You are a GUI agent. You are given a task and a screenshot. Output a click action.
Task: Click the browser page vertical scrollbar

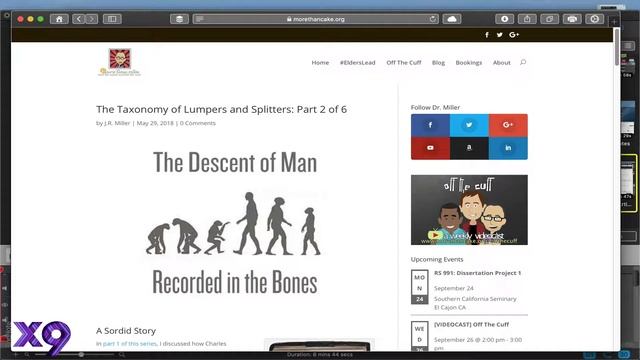[617, 47]
